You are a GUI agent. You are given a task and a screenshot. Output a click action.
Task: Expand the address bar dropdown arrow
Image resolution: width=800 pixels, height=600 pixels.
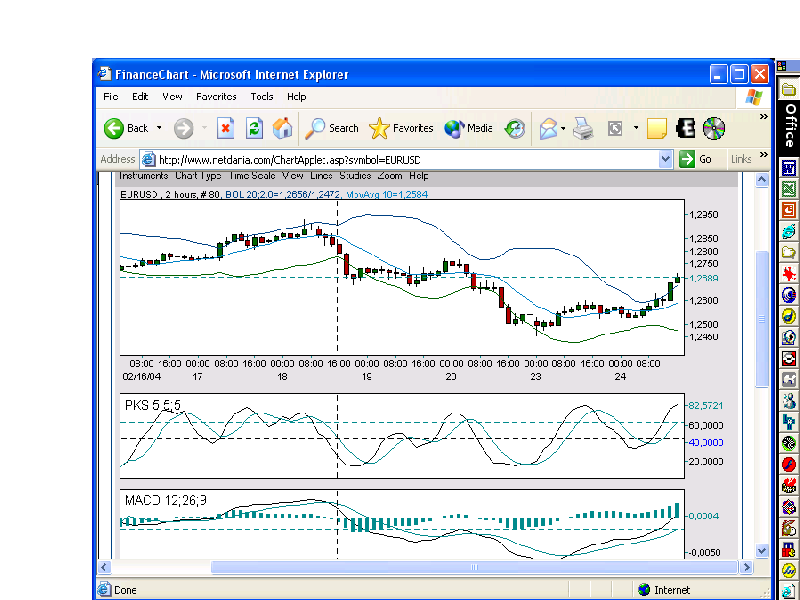[665, 160]
